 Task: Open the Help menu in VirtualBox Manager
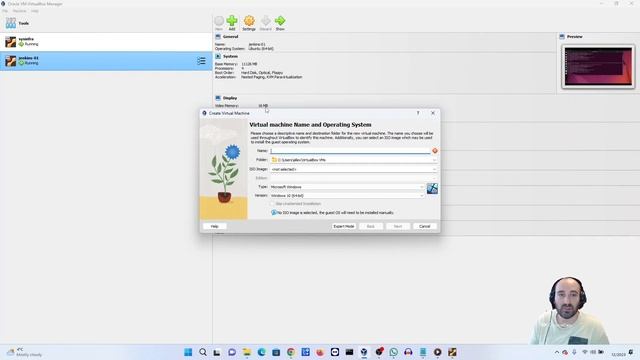(35, 11)
